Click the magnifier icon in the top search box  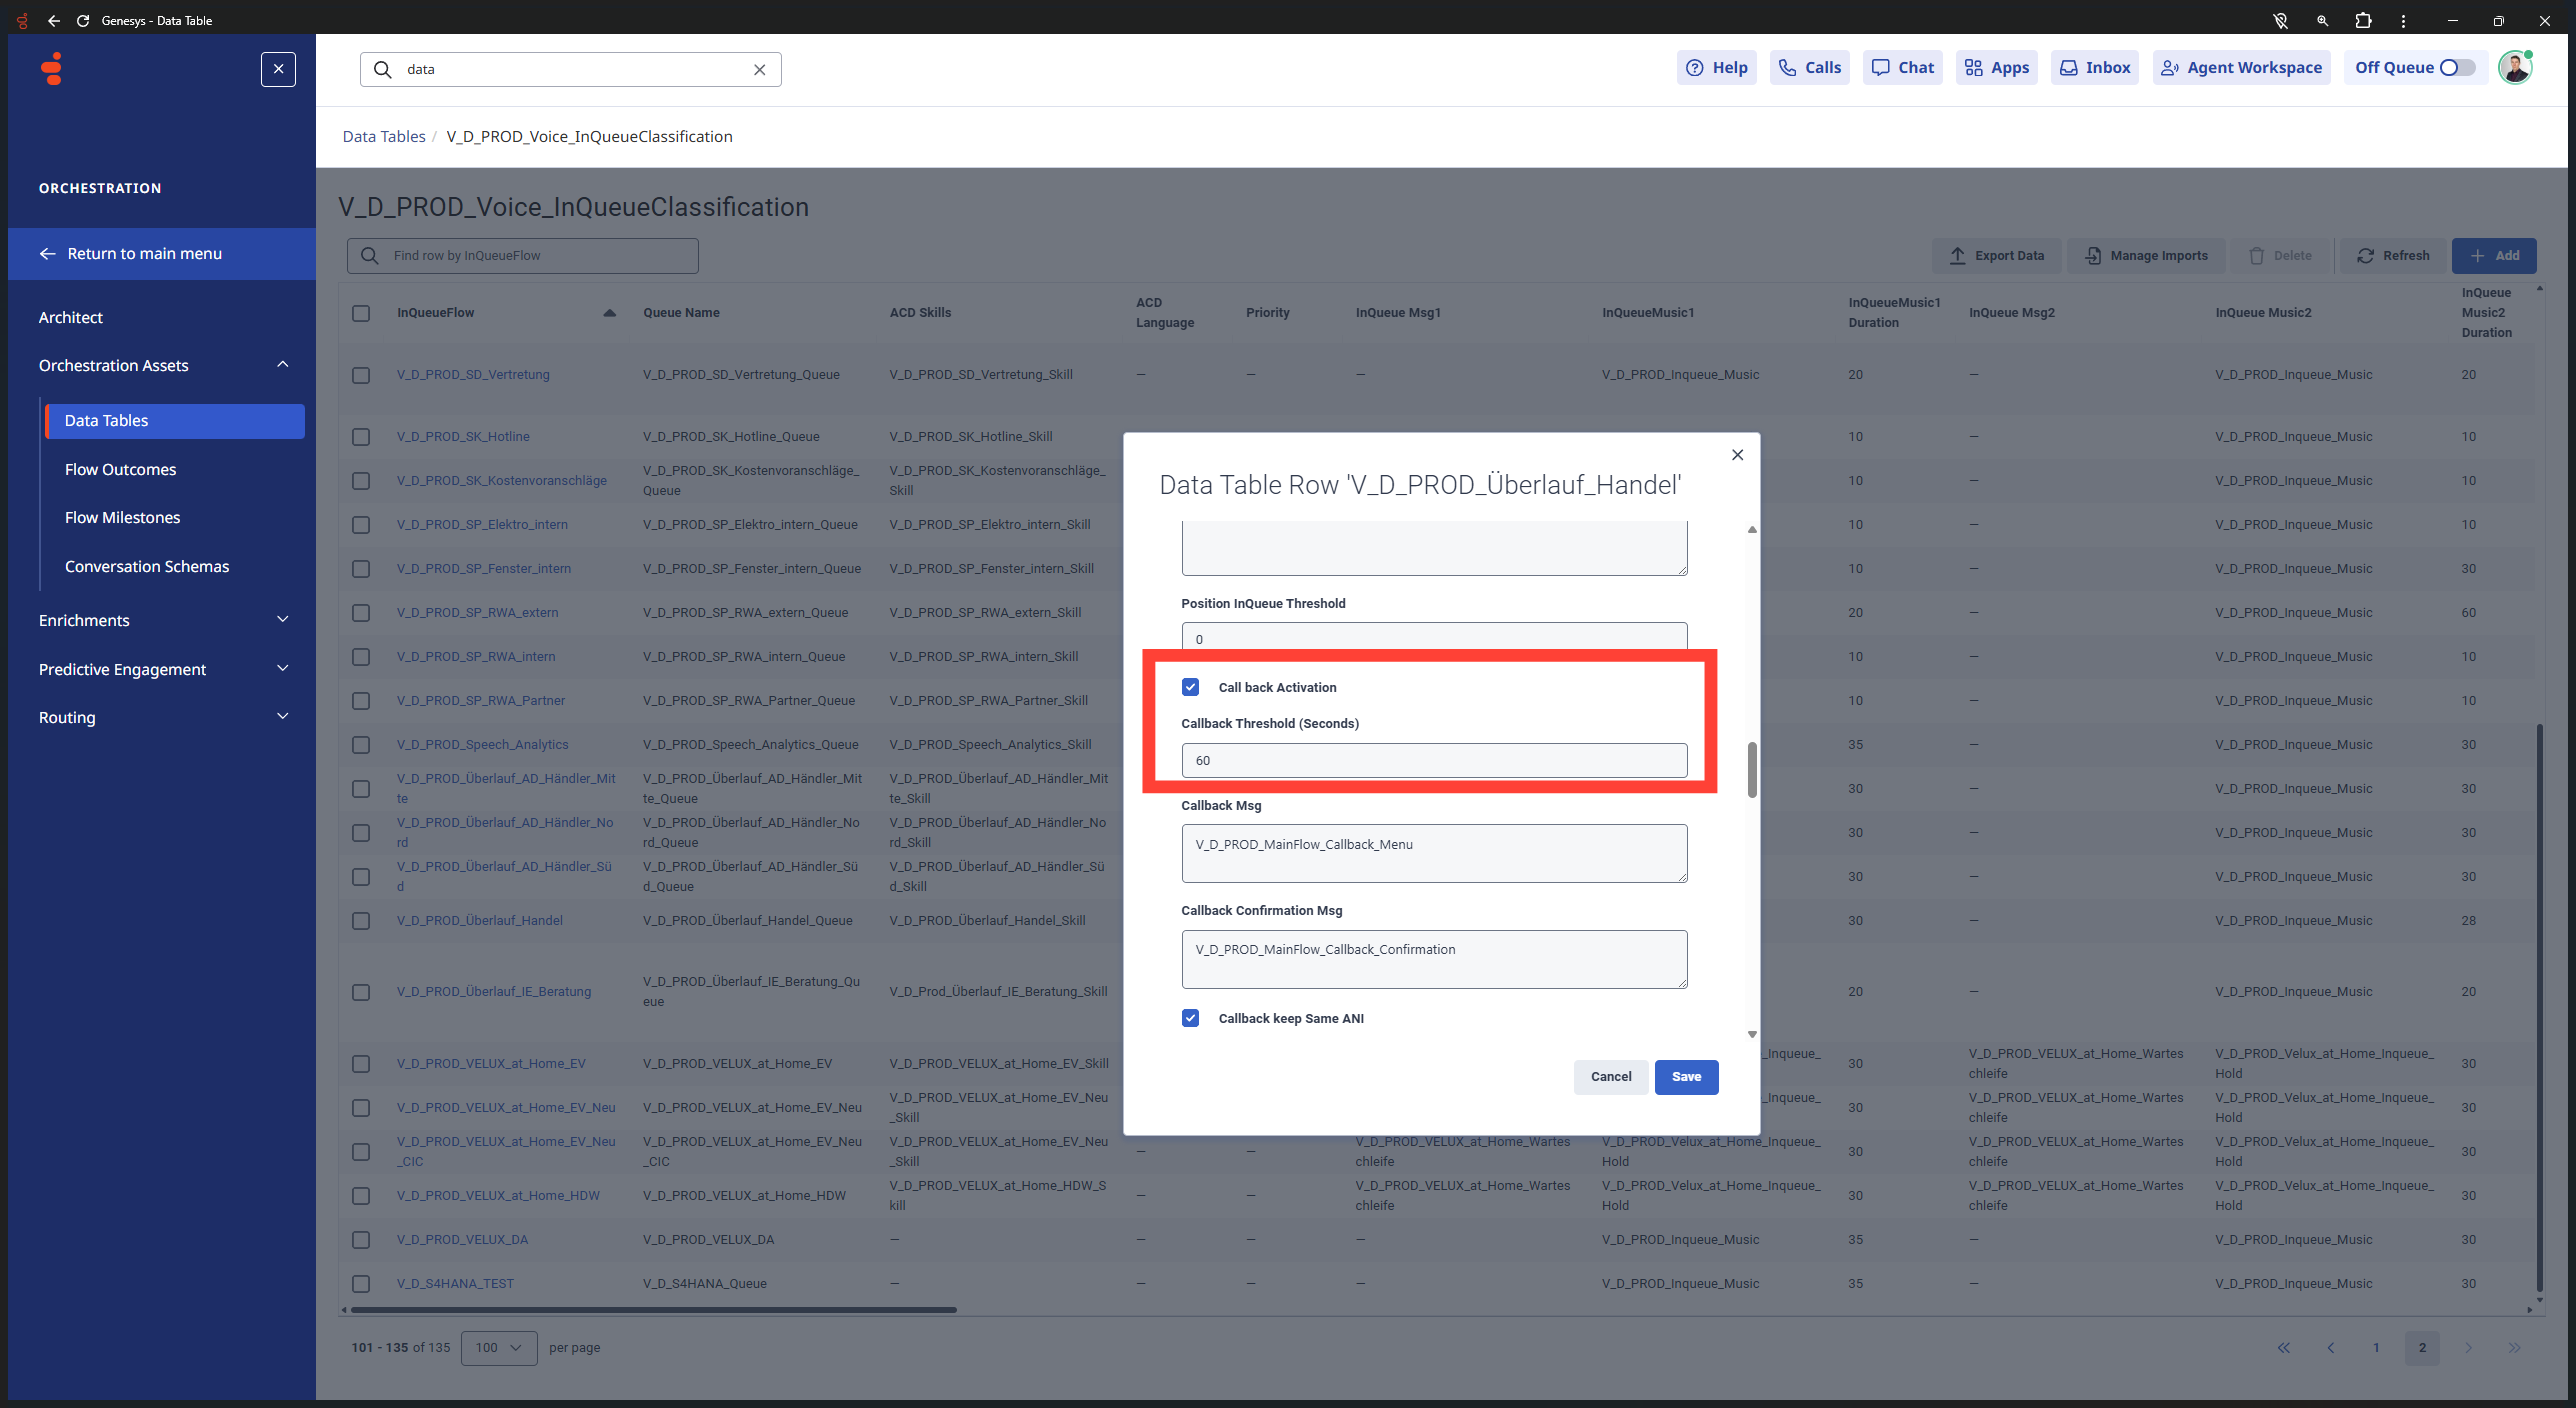point(382,69)
